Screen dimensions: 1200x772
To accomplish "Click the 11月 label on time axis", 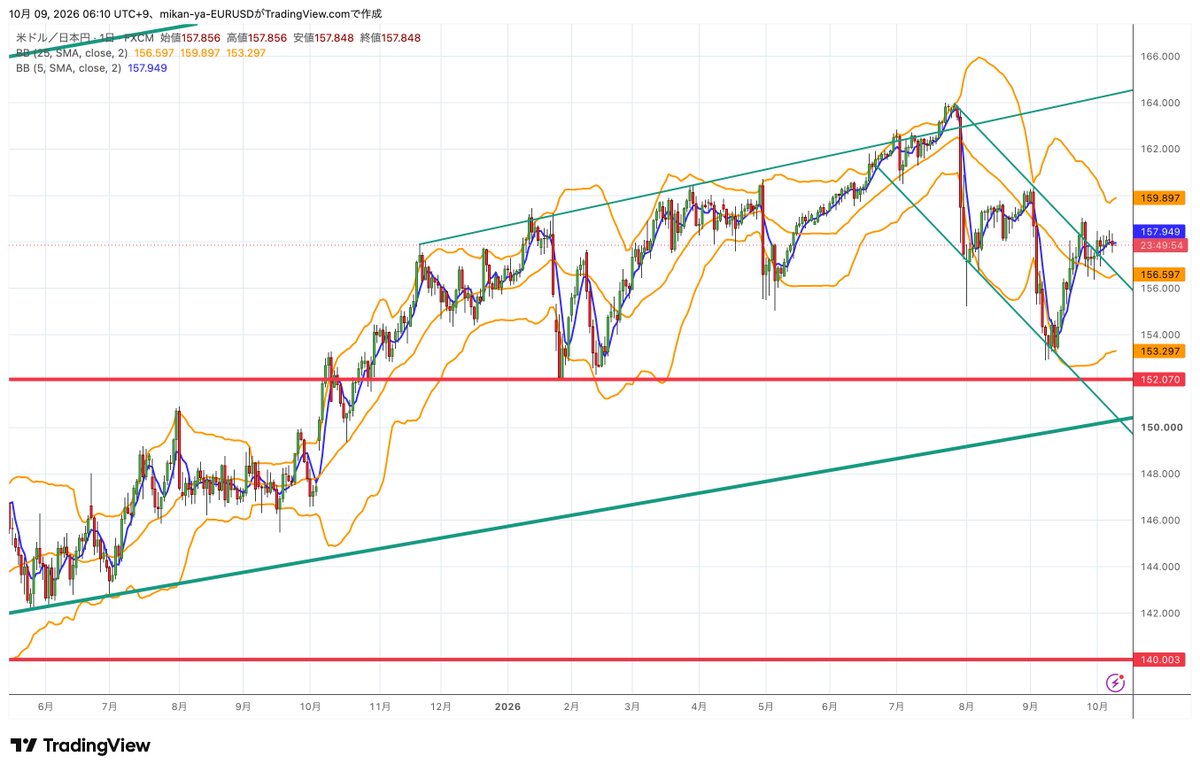I will [379, 706].
